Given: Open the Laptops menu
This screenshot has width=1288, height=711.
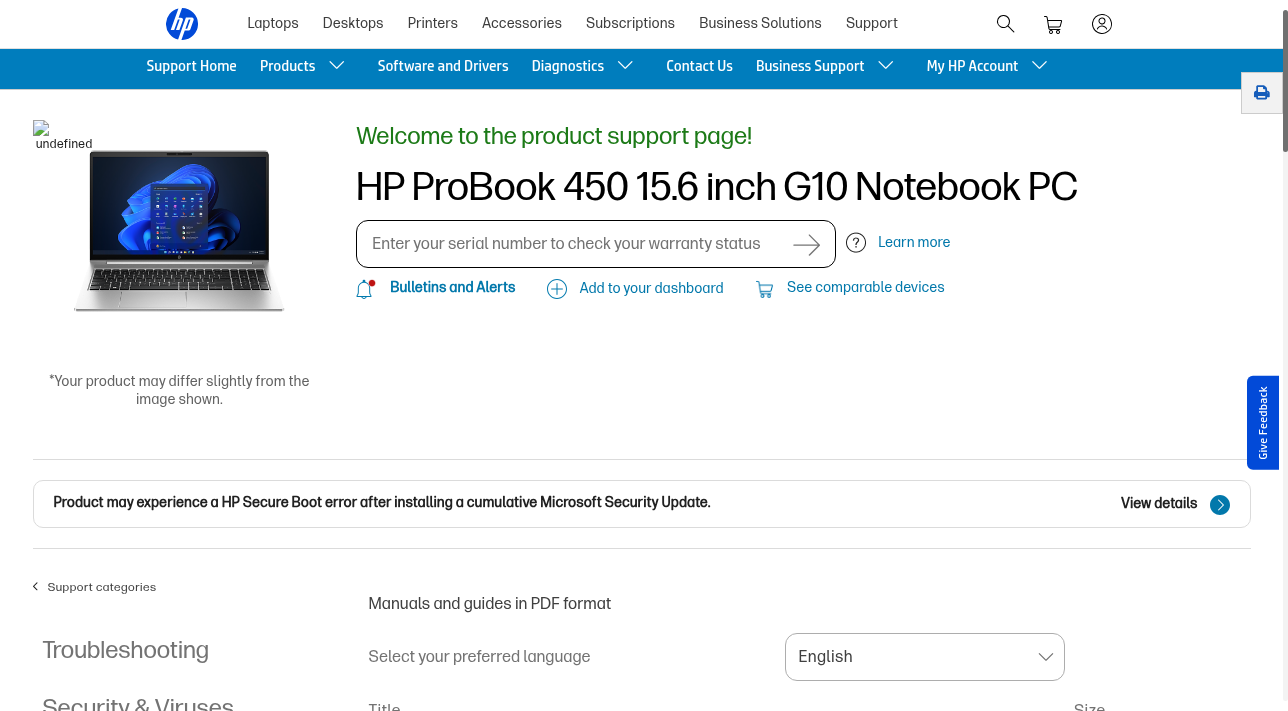Looking at the screenshot, I should tap(273, 23).
